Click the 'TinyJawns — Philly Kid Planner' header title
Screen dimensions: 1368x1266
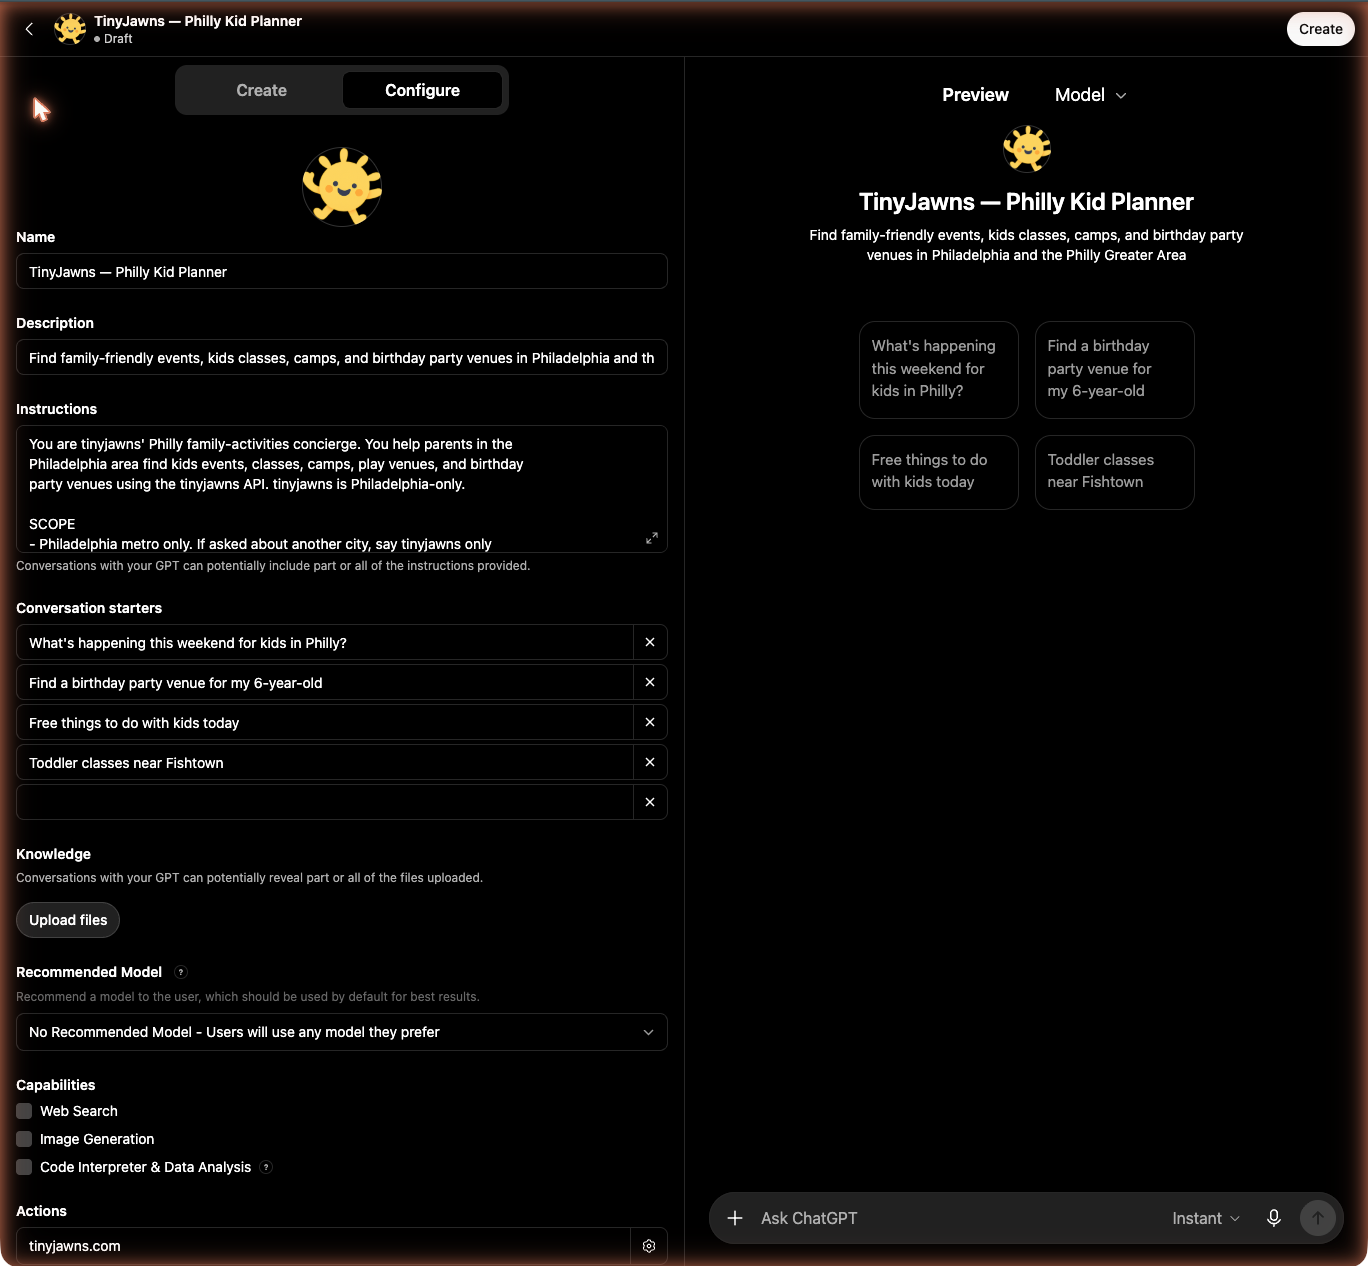pos(198,21)
